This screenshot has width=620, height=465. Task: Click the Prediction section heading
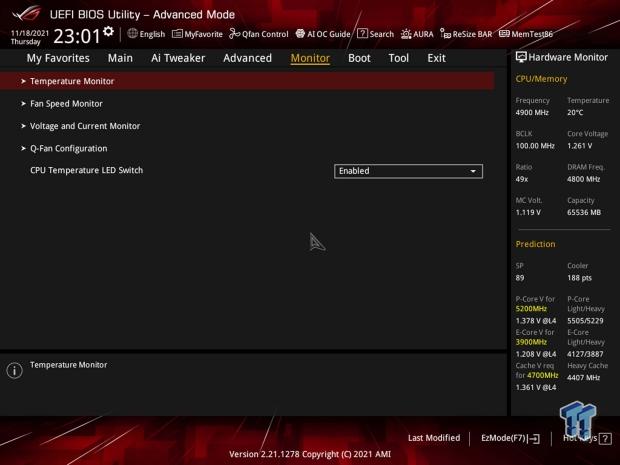pos(535,244)
